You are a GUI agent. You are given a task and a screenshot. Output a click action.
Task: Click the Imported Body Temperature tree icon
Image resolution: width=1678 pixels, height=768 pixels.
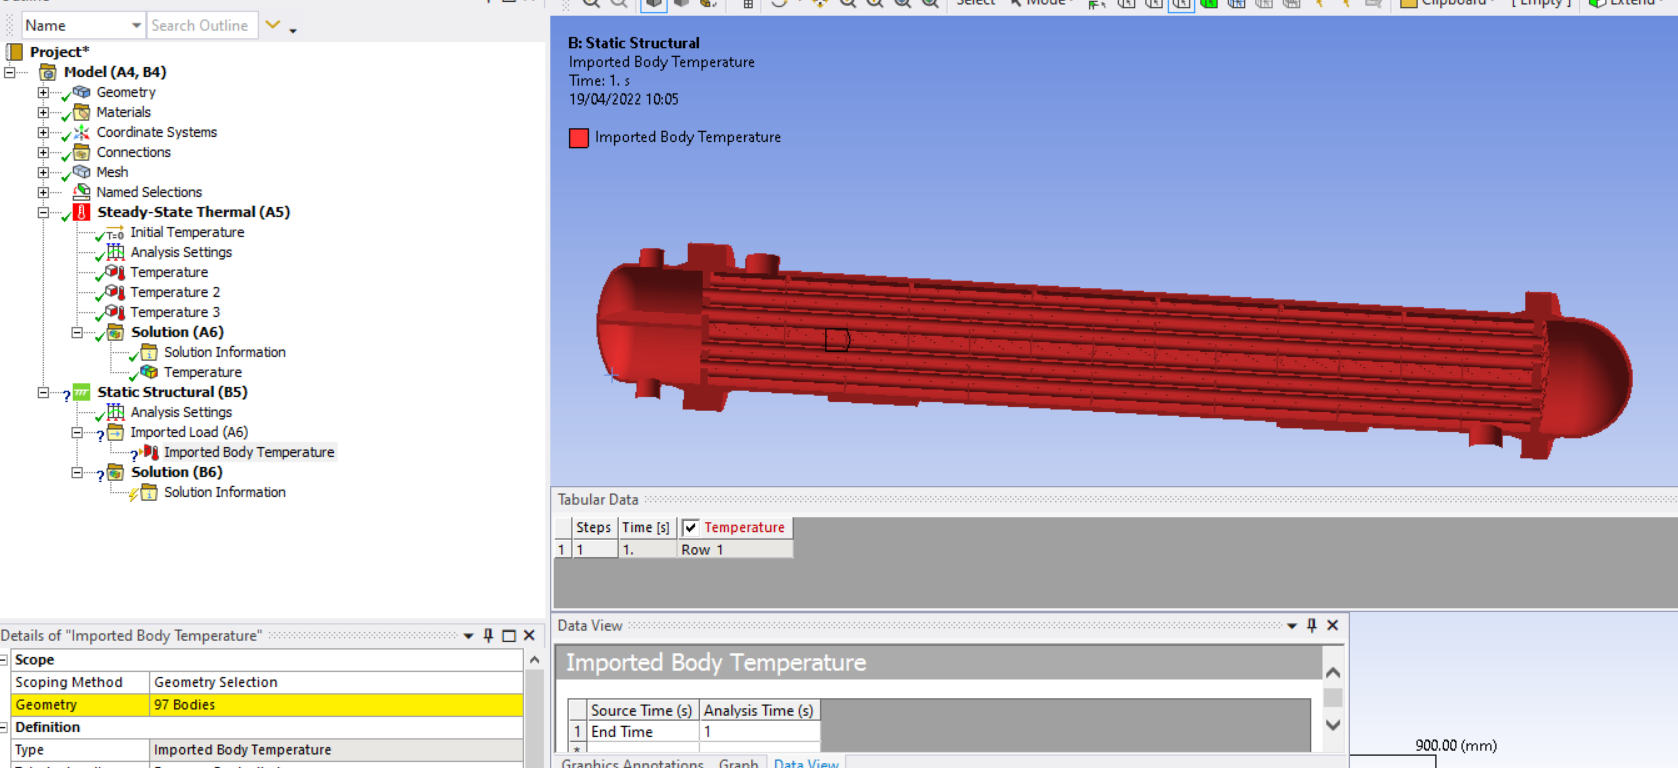(x=150, y=452)
